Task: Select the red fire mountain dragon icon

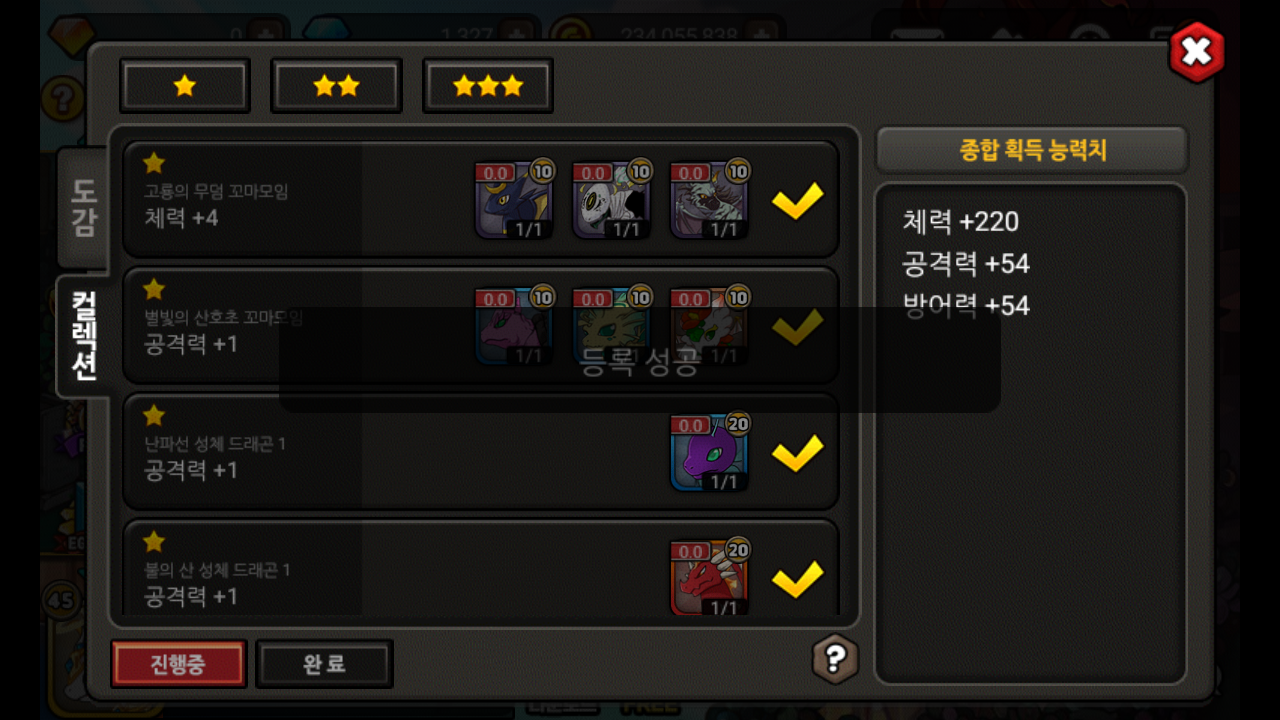Action: 710,578
